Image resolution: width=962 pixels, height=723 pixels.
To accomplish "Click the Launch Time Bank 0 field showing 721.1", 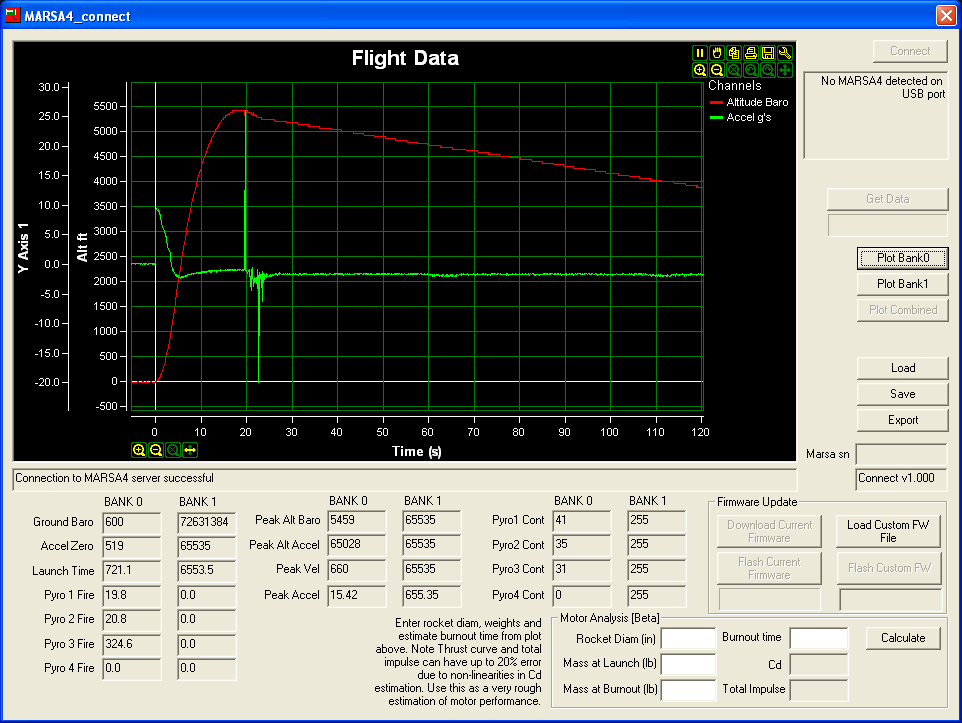I will click(x=131, y=571).
